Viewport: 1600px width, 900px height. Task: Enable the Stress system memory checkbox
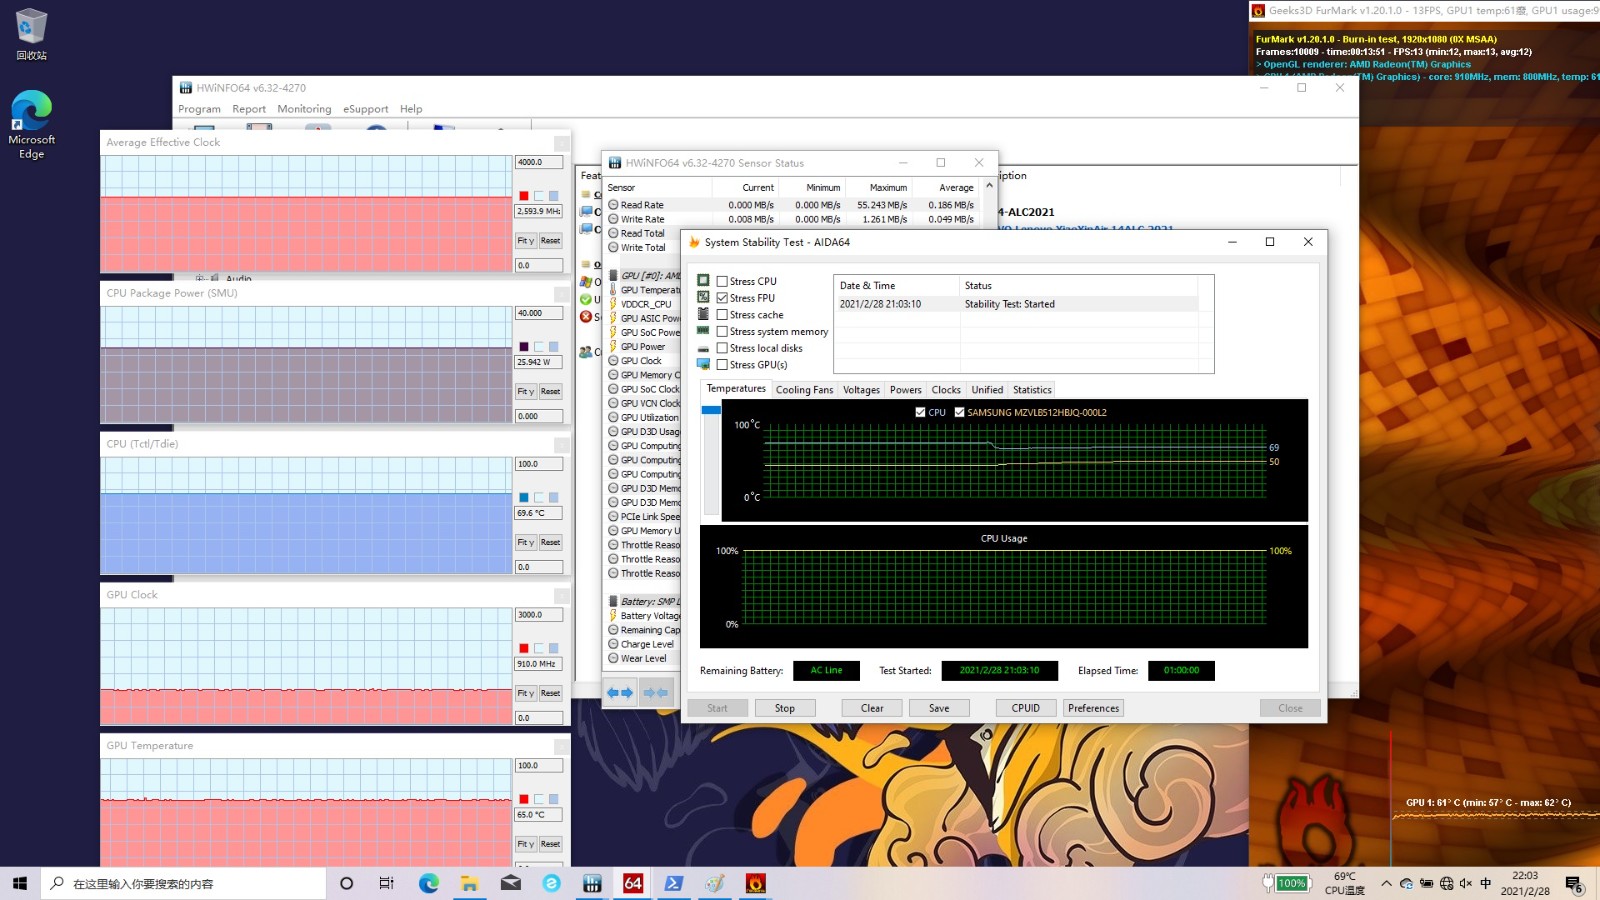click(x=722, y=332)
